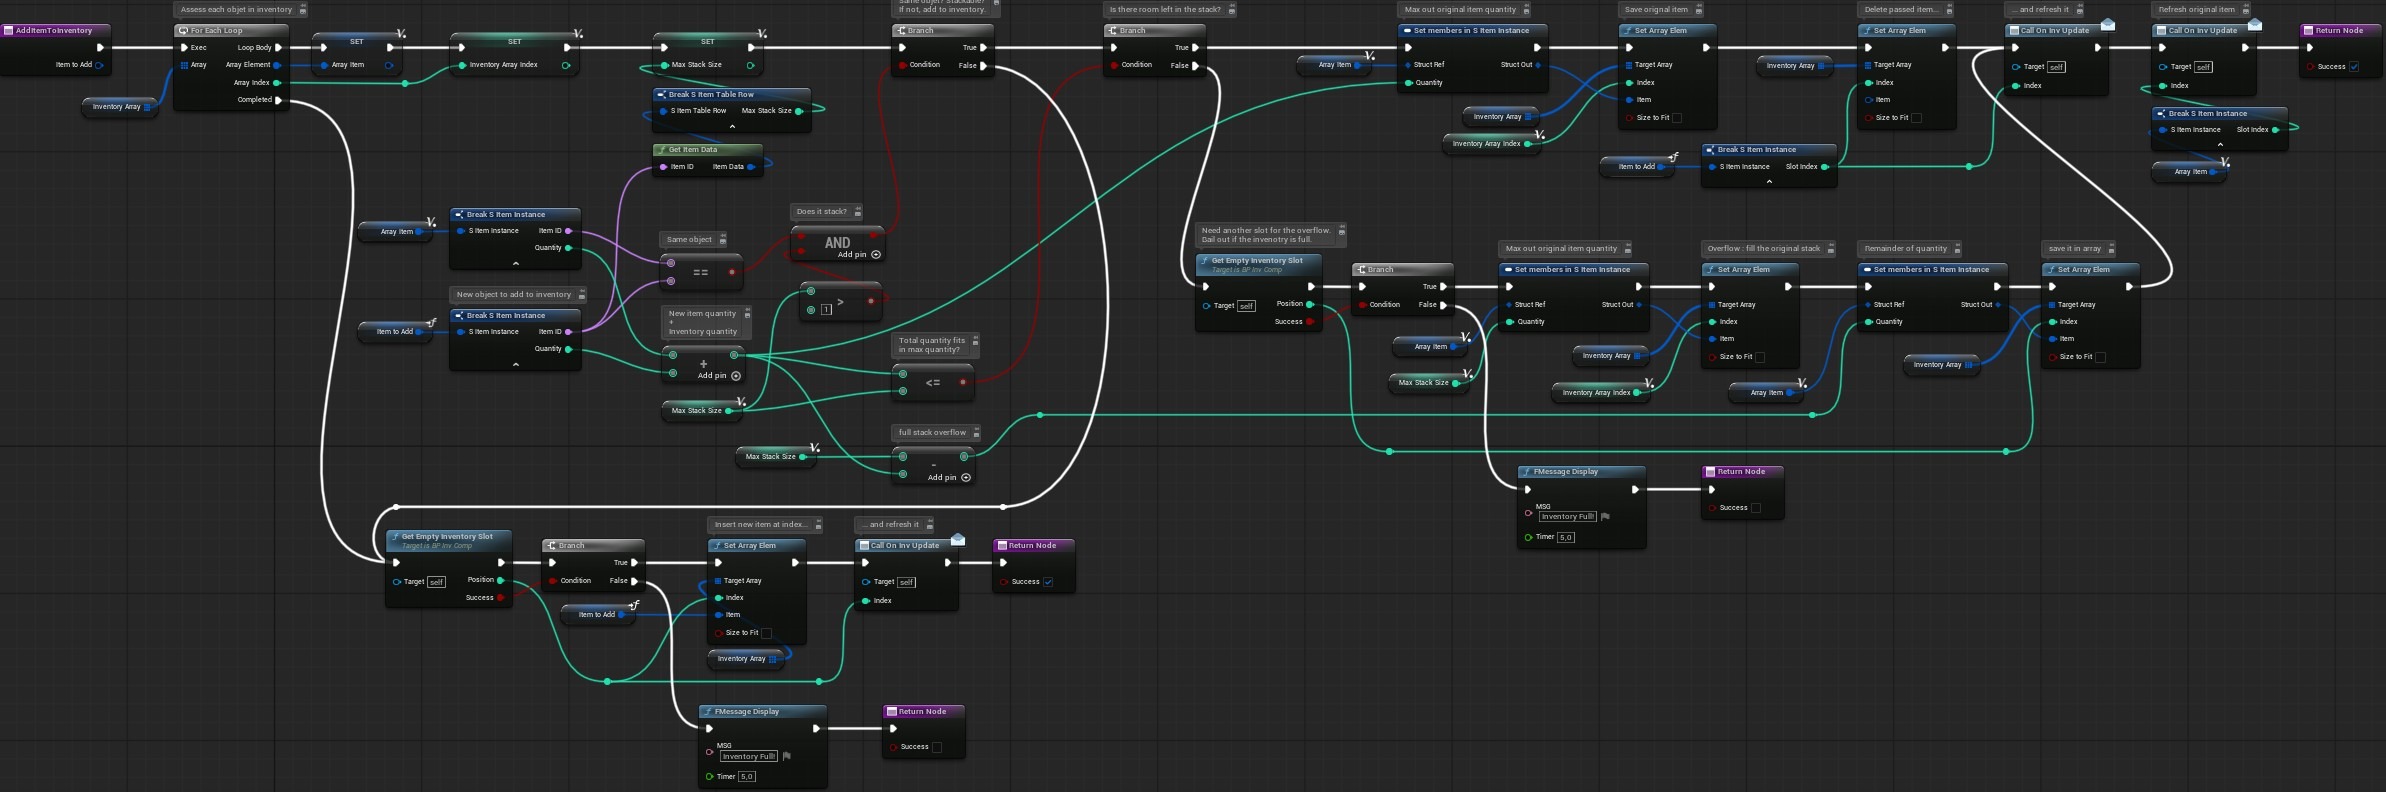The image size is (2386, 792).
Task: Click the For Each Loop node icon
Action: (x=183, y=31)
